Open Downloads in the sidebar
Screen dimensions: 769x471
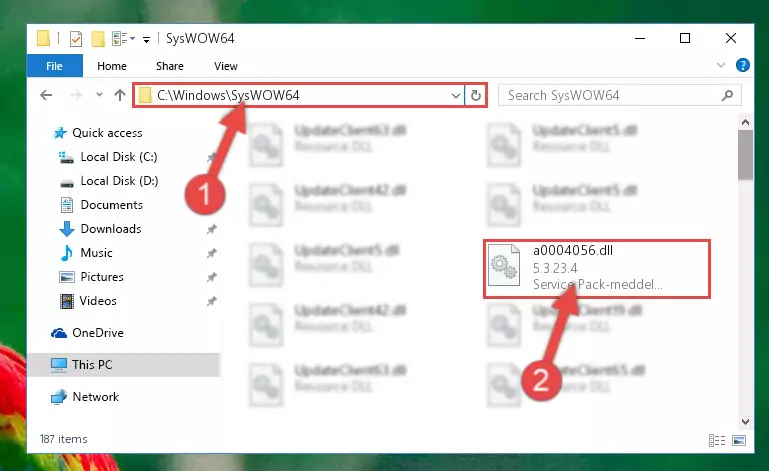[x=111, y=229]
